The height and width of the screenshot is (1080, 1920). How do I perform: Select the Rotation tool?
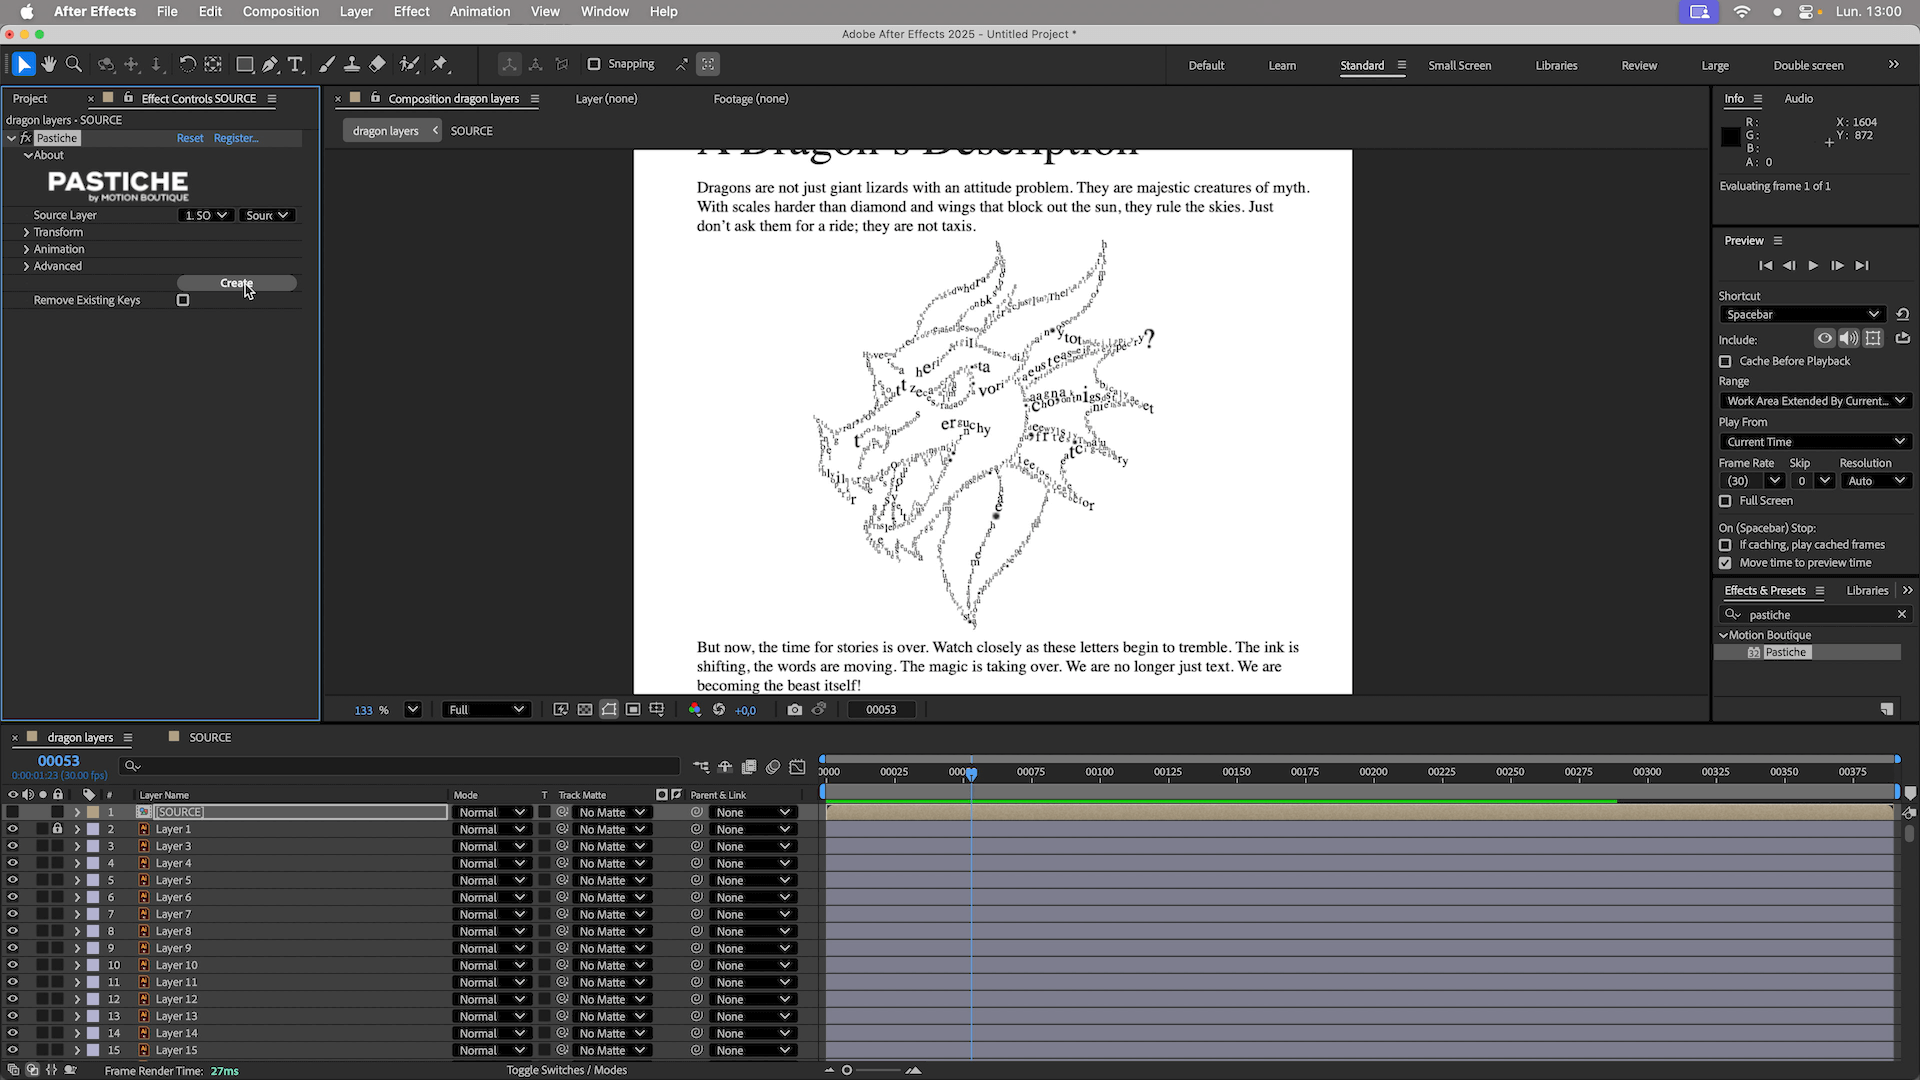click(187, 64)
